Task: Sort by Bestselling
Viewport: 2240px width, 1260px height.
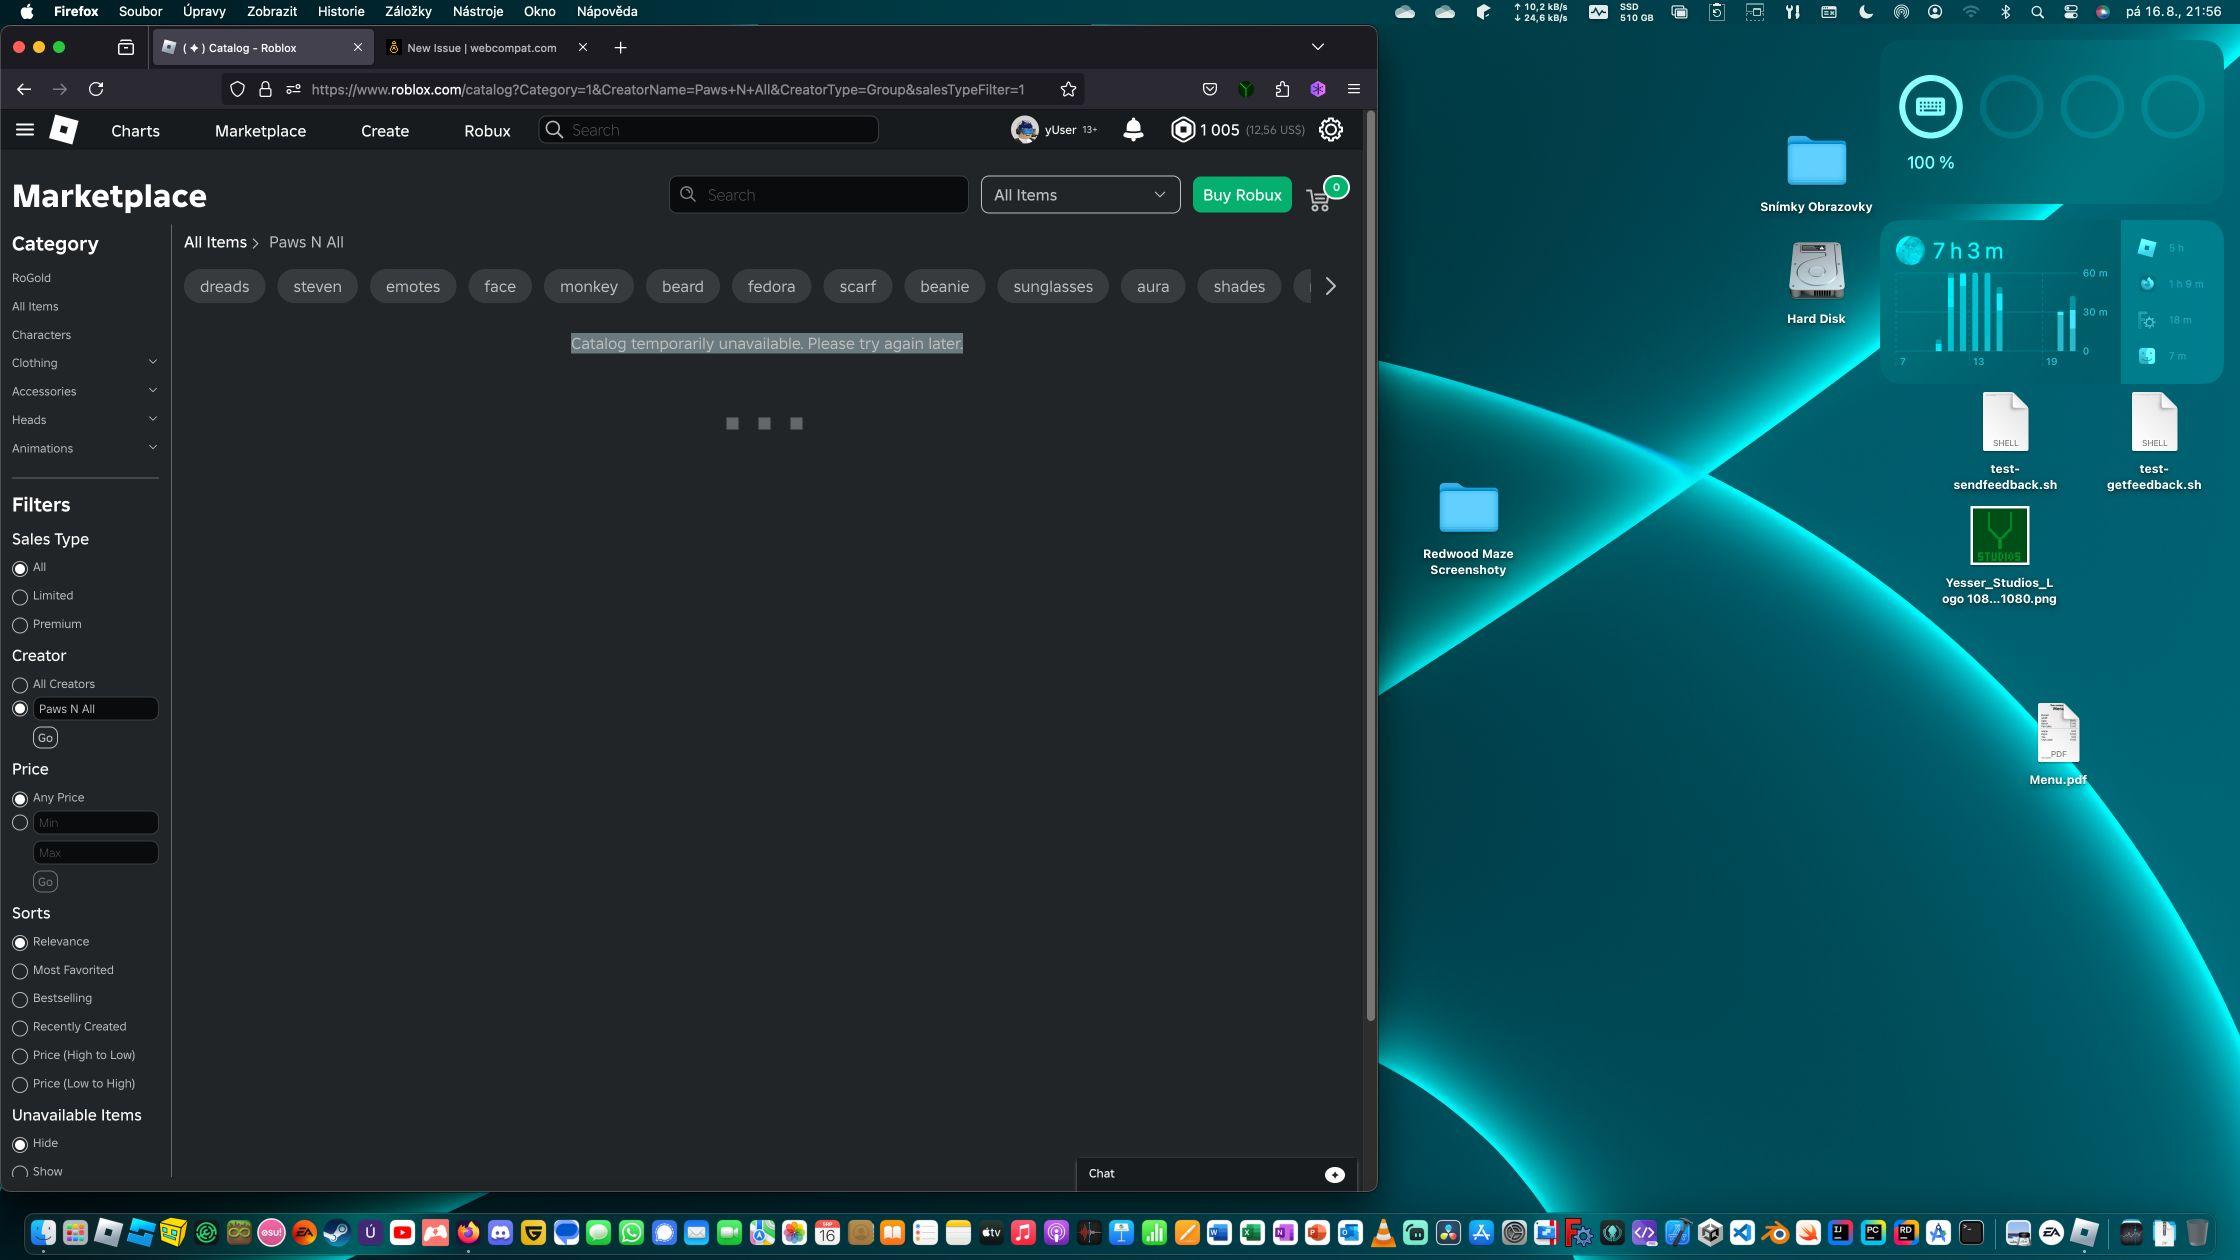Action: click(20, 999)
